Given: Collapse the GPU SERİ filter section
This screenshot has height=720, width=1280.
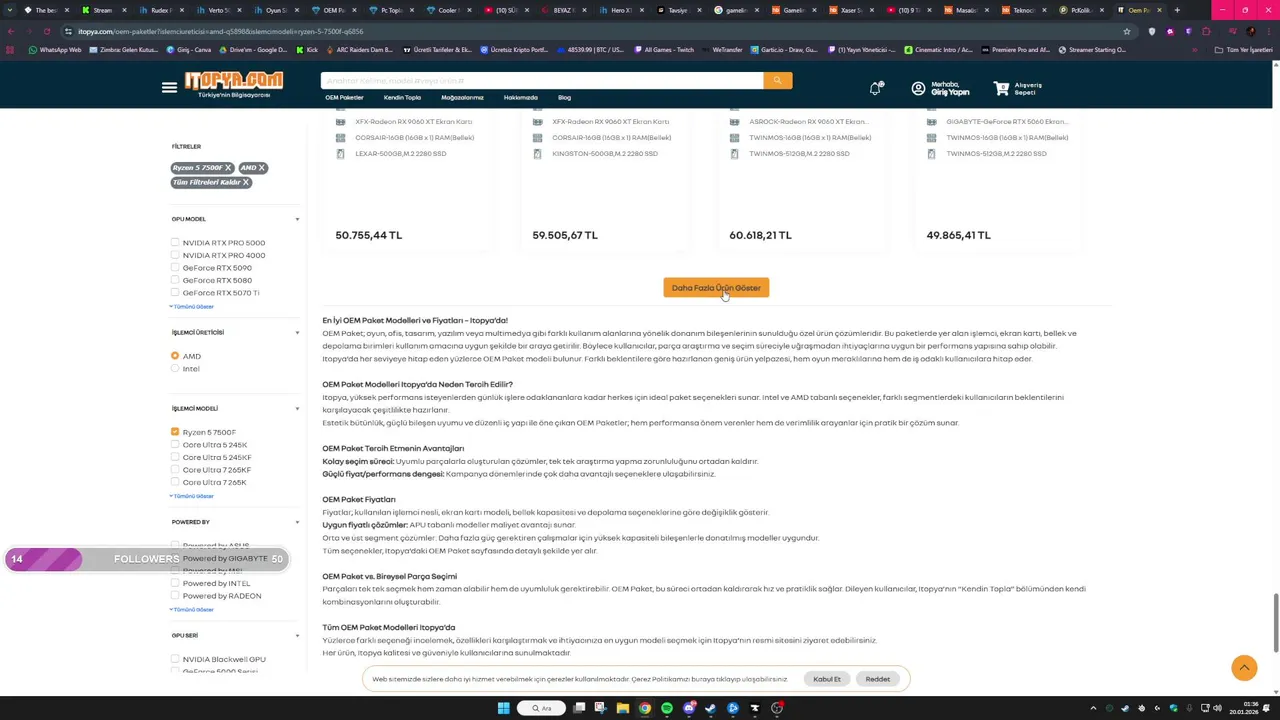Looking at the screenshot, I should click(x=297, y=635).
